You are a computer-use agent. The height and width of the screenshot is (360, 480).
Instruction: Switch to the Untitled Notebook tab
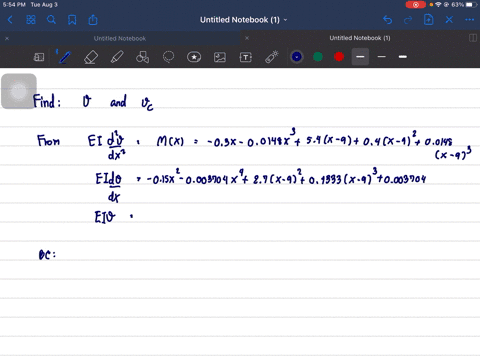120,38
